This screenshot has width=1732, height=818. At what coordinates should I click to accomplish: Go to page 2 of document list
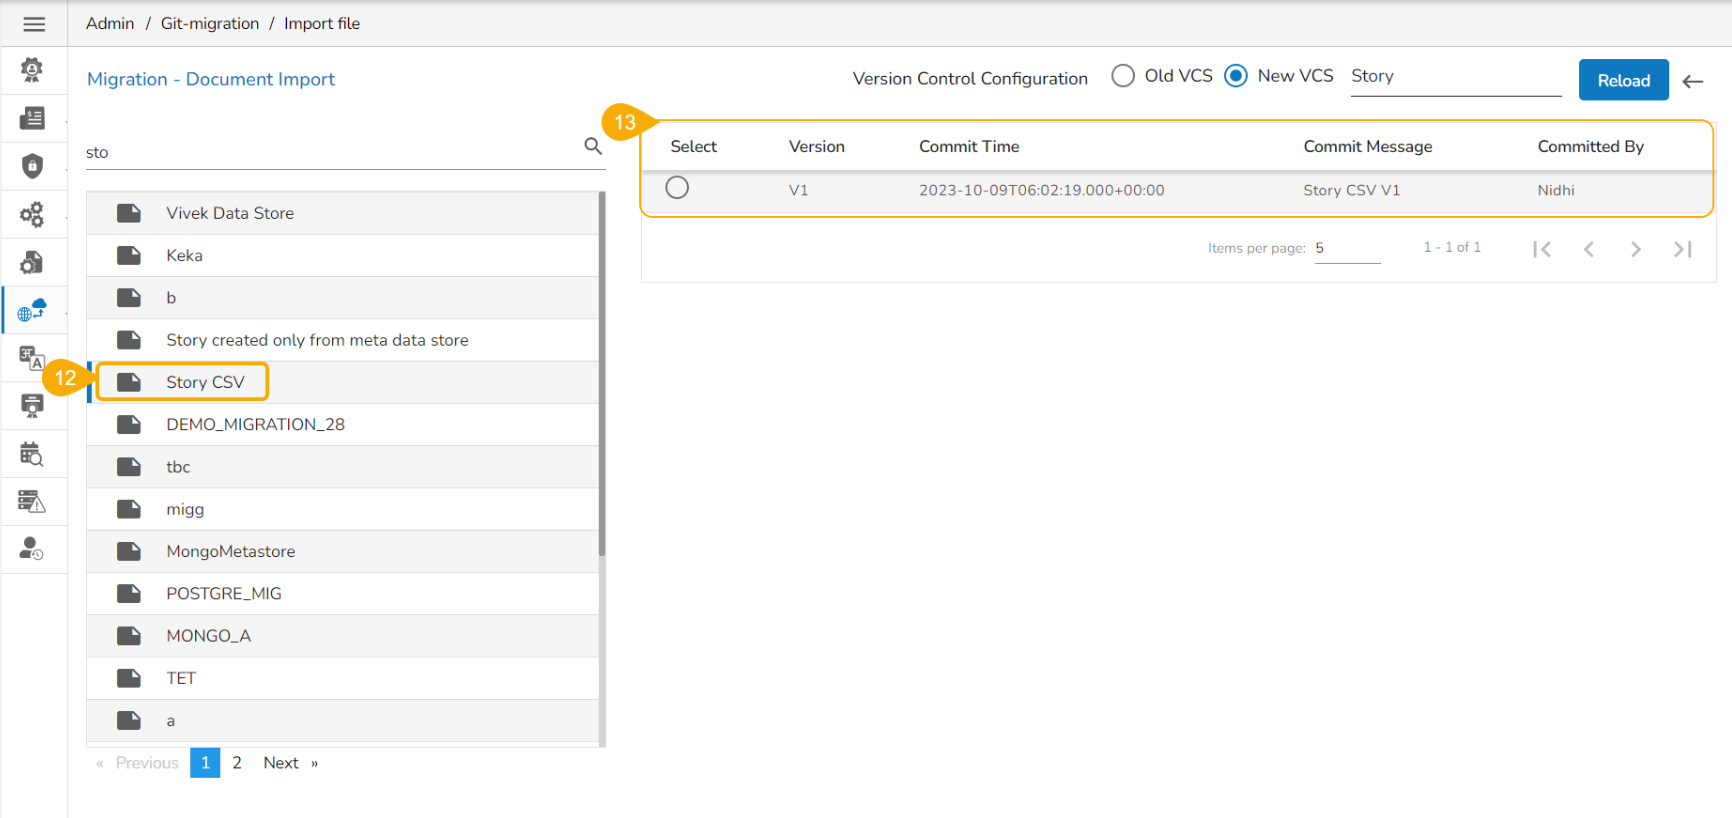click(x=237, y=763)
